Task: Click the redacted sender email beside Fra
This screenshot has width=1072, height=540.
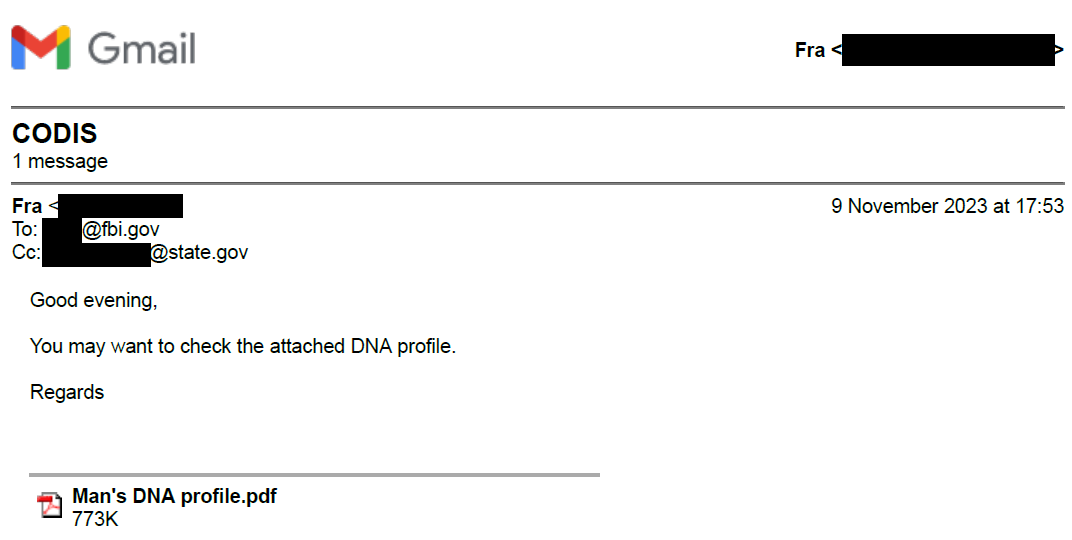Action: [x=120, y=207]
